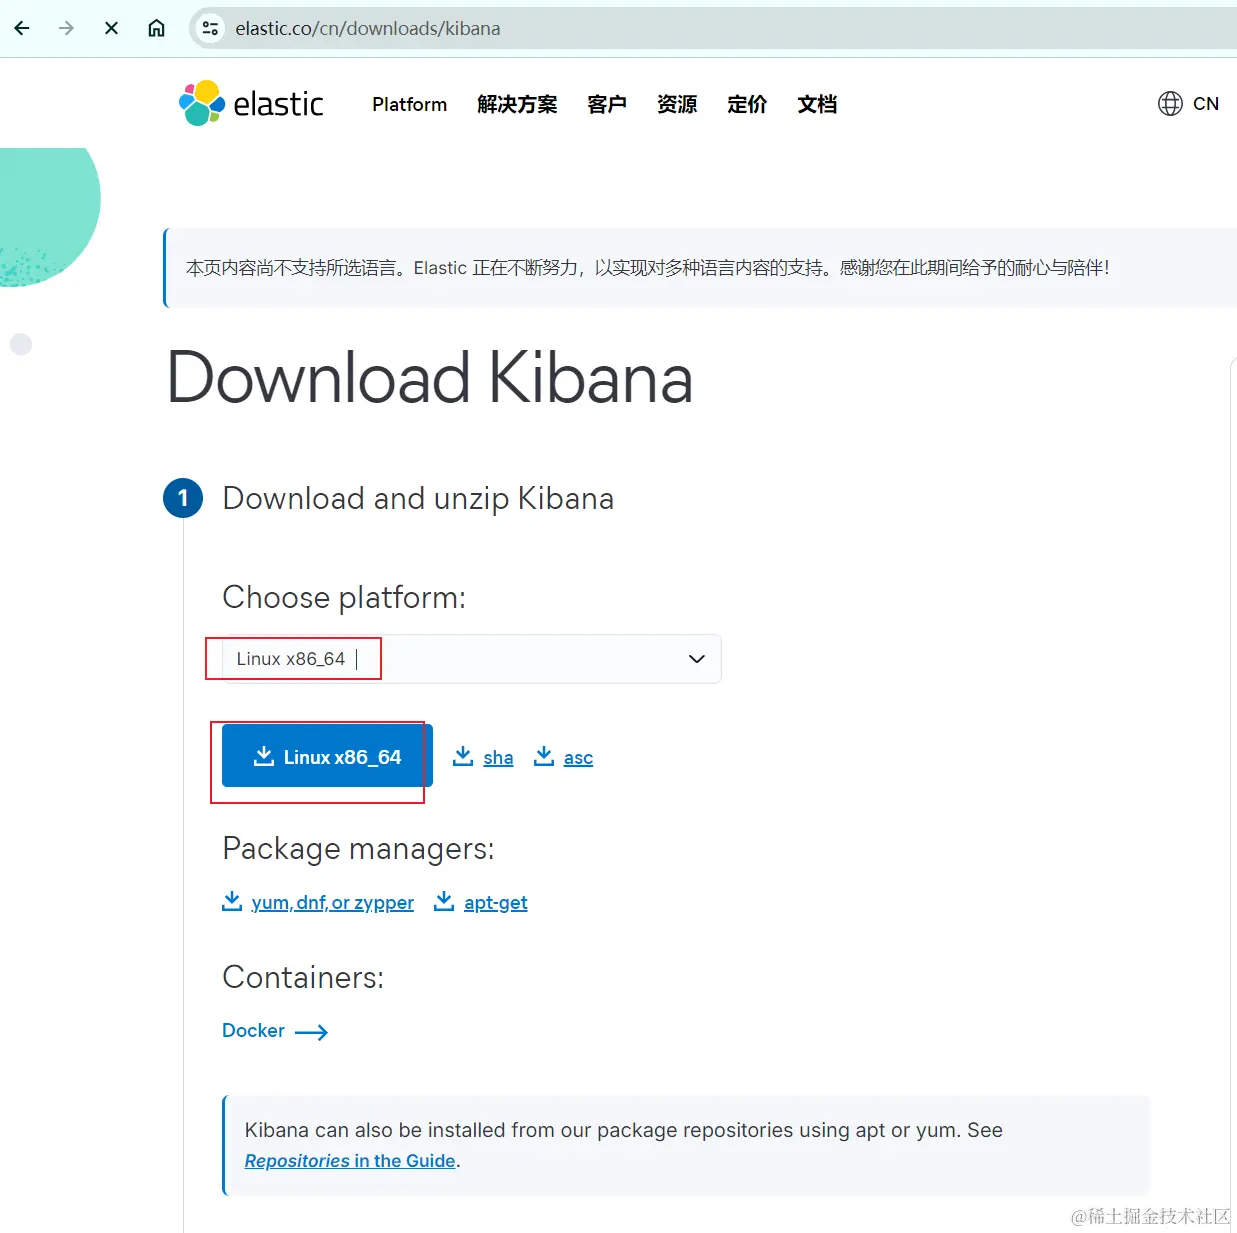Click the 'Package managers:' heading

click(358, 848)
